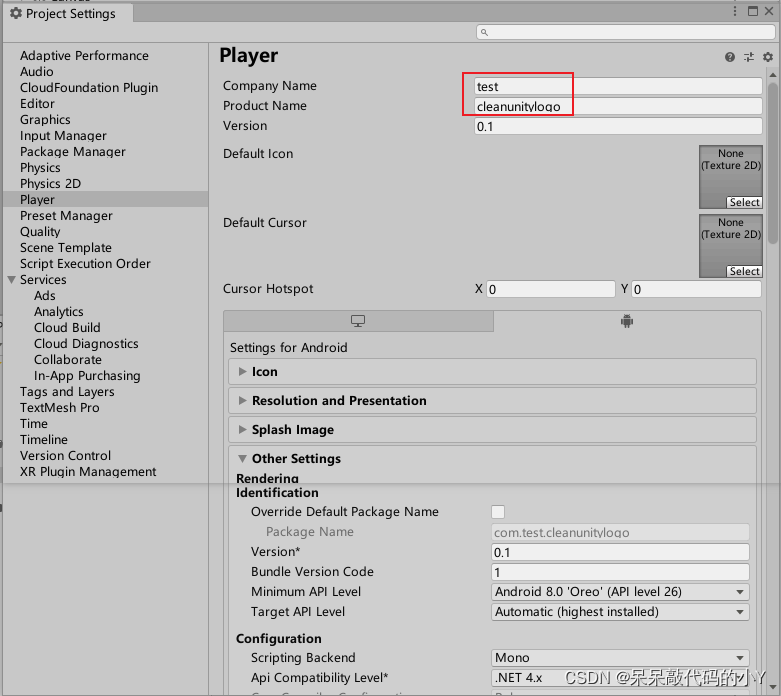781x696 pixels.
Task: Select Analytics under Services
Action: click(58, 312)
